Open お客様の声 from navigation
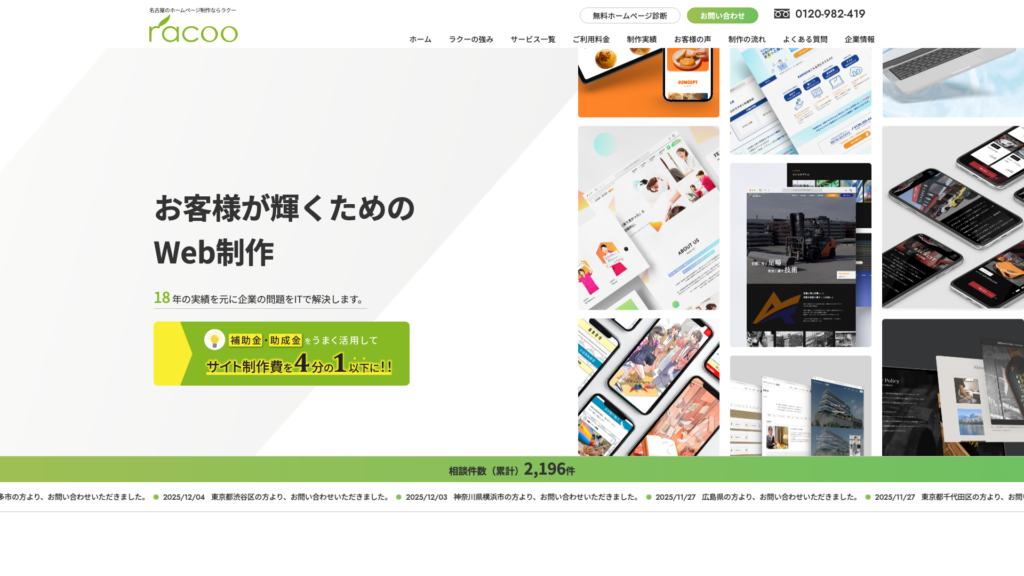1024x576 pixels. [692, 39]
